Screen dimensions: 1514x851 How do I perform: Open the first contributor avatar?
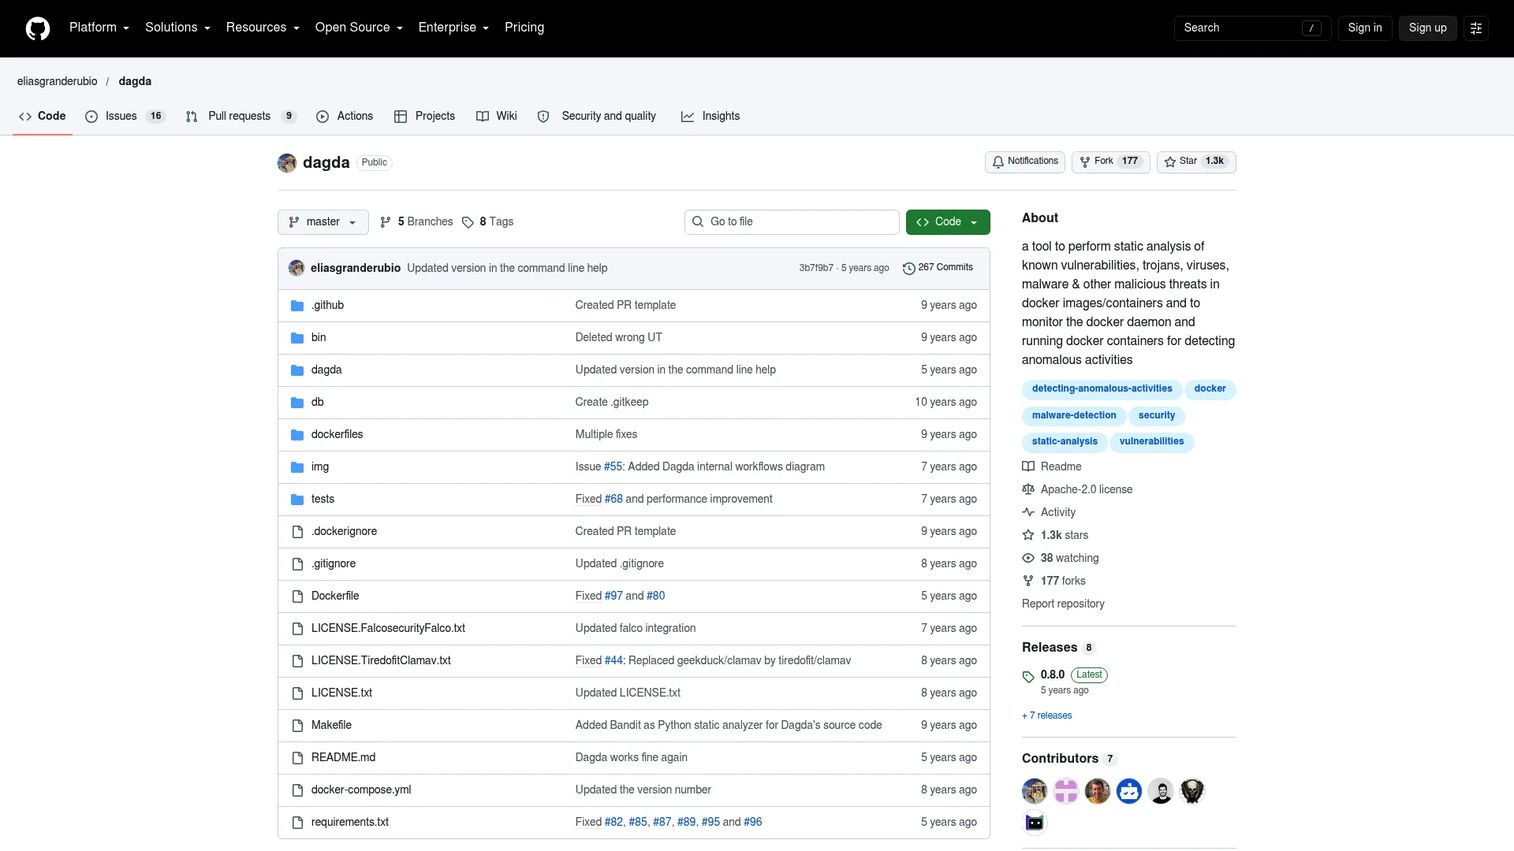tap(1035, 792)
